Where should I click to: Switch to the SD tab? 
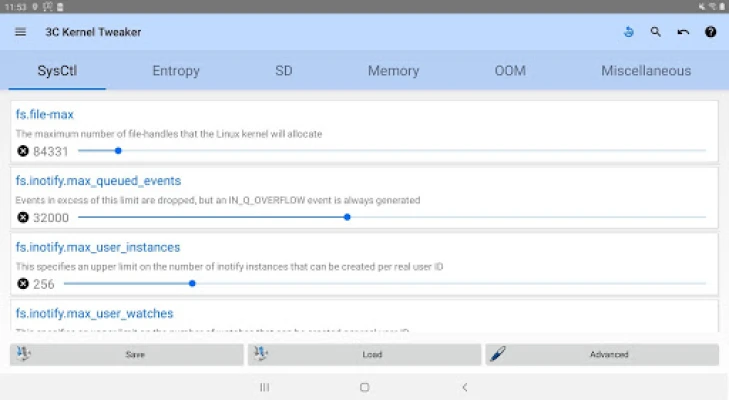[284, 71]
